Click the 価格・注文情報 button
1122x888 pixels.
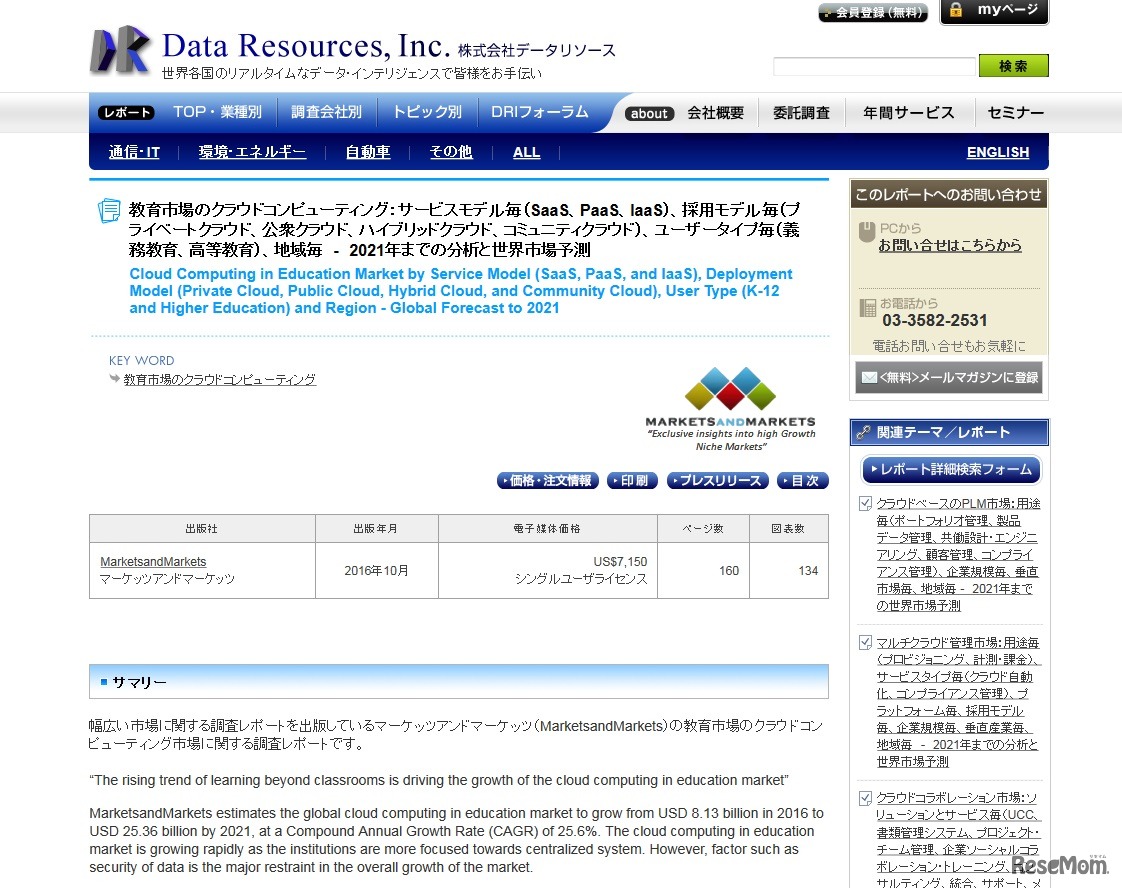click(x=548, y=481)
